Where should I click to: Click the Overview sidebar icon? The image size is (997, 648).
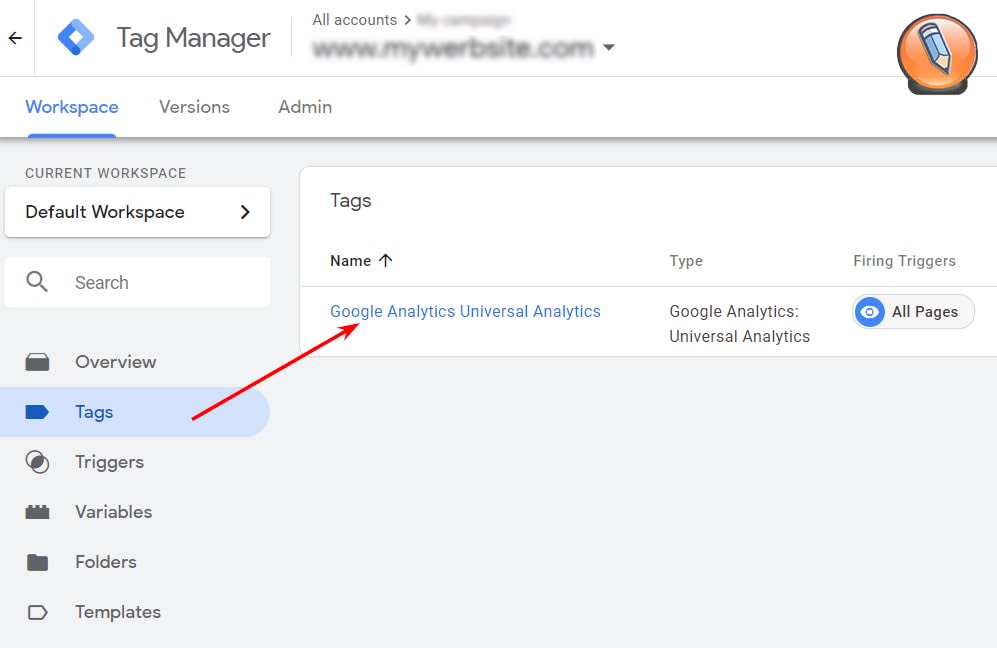click(x=37, y=362)
